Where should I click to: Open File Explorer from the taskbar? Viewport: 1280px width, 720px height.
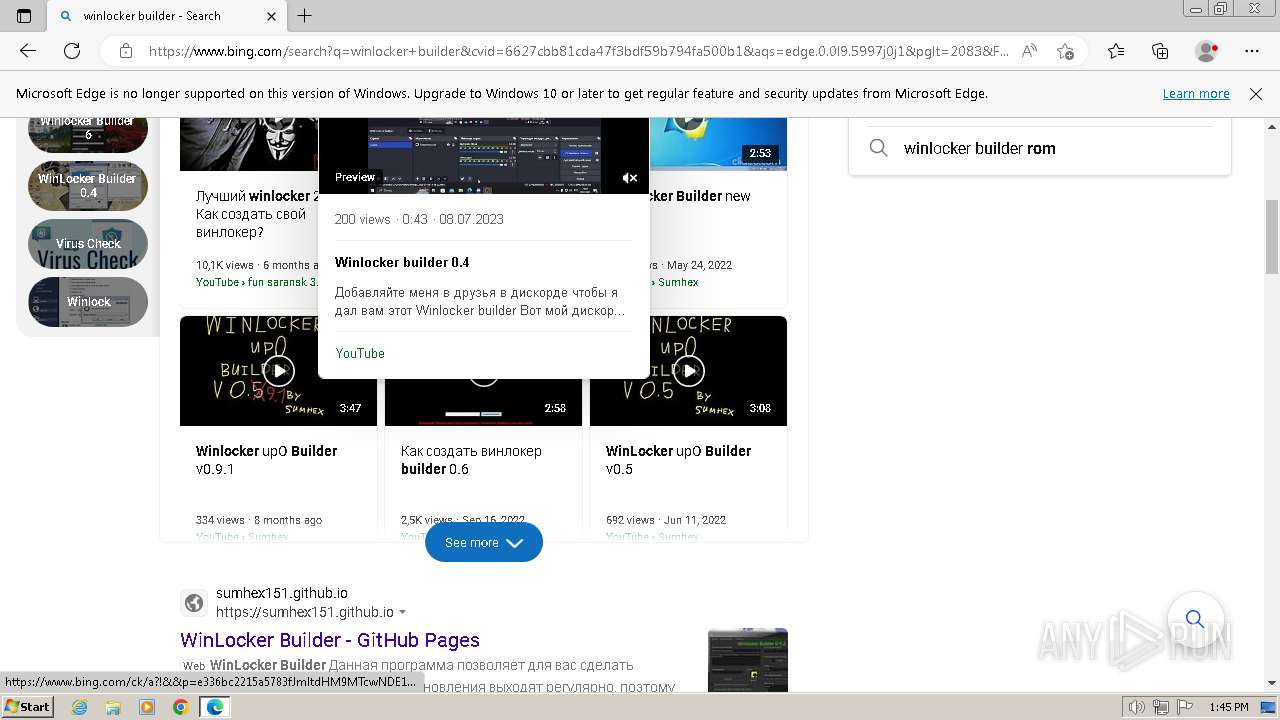point(113,707)
